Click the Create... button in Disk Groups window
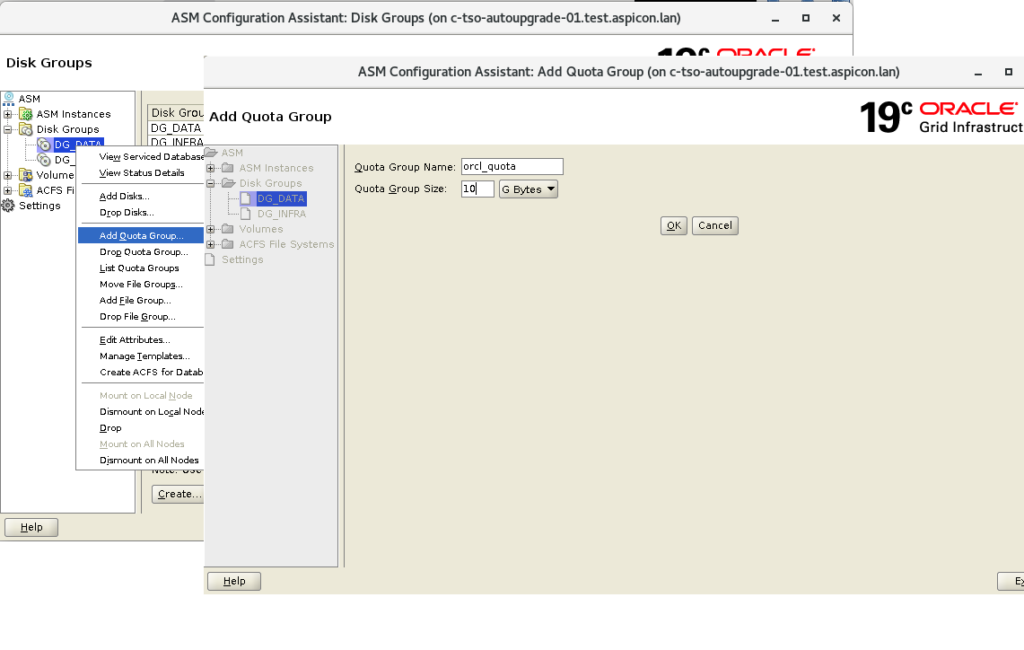 tap(178, 494)
